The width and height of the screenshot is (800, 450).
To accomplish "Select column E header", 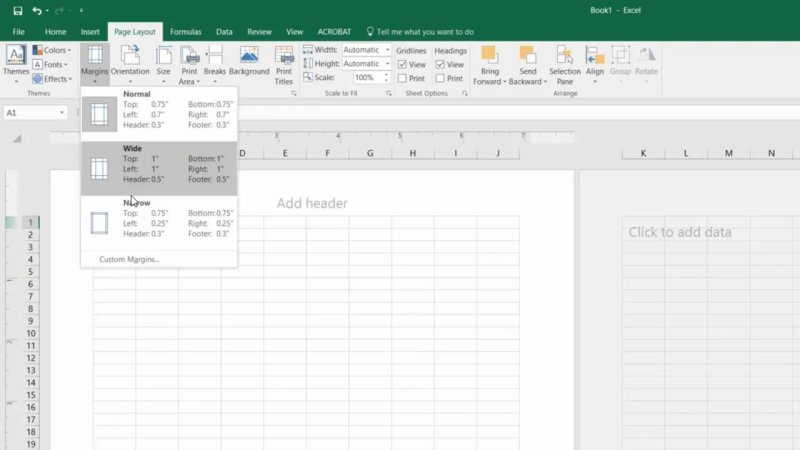I will tap(285, 153).
